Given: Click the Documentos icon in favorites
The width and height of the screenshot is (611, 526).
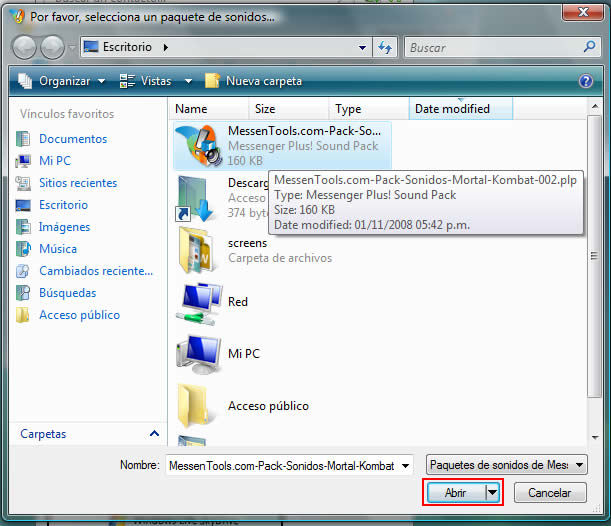Looking at the screenshot, I should [x=23, y=139].
